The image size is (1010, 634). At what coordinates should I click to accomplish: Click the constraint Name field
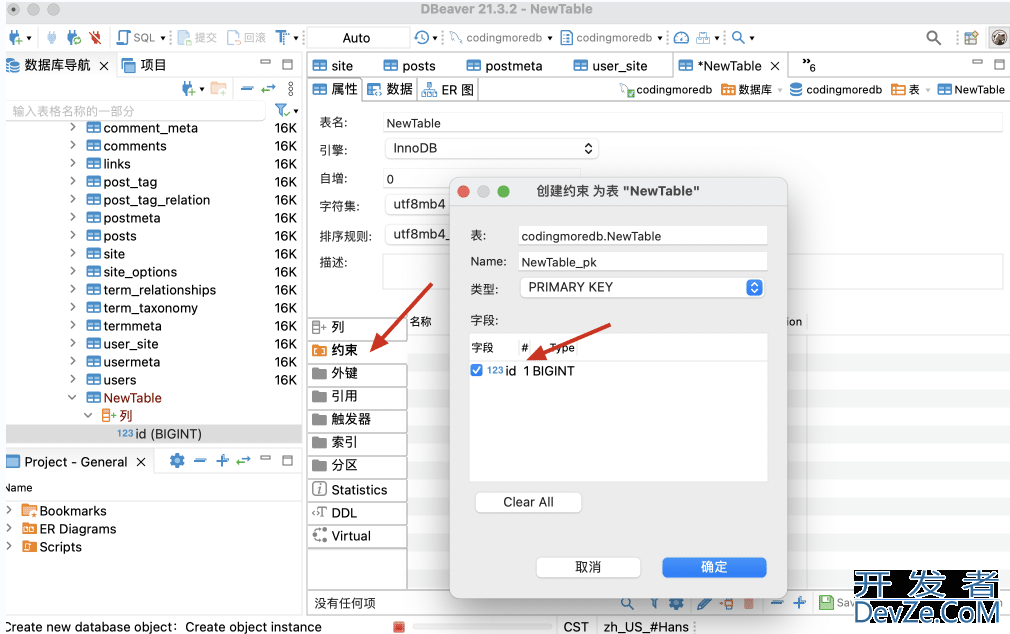(642, 262)
